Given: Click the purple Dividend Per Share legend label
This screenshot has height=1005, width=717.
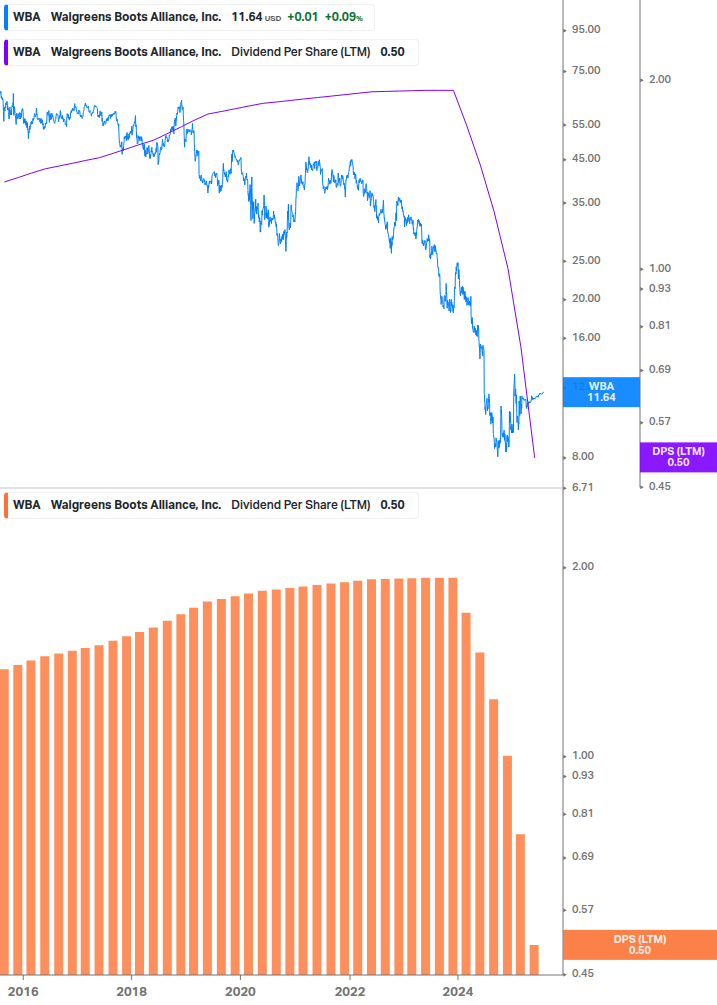Looking at the screenshot, I should (x=211, y=53).
